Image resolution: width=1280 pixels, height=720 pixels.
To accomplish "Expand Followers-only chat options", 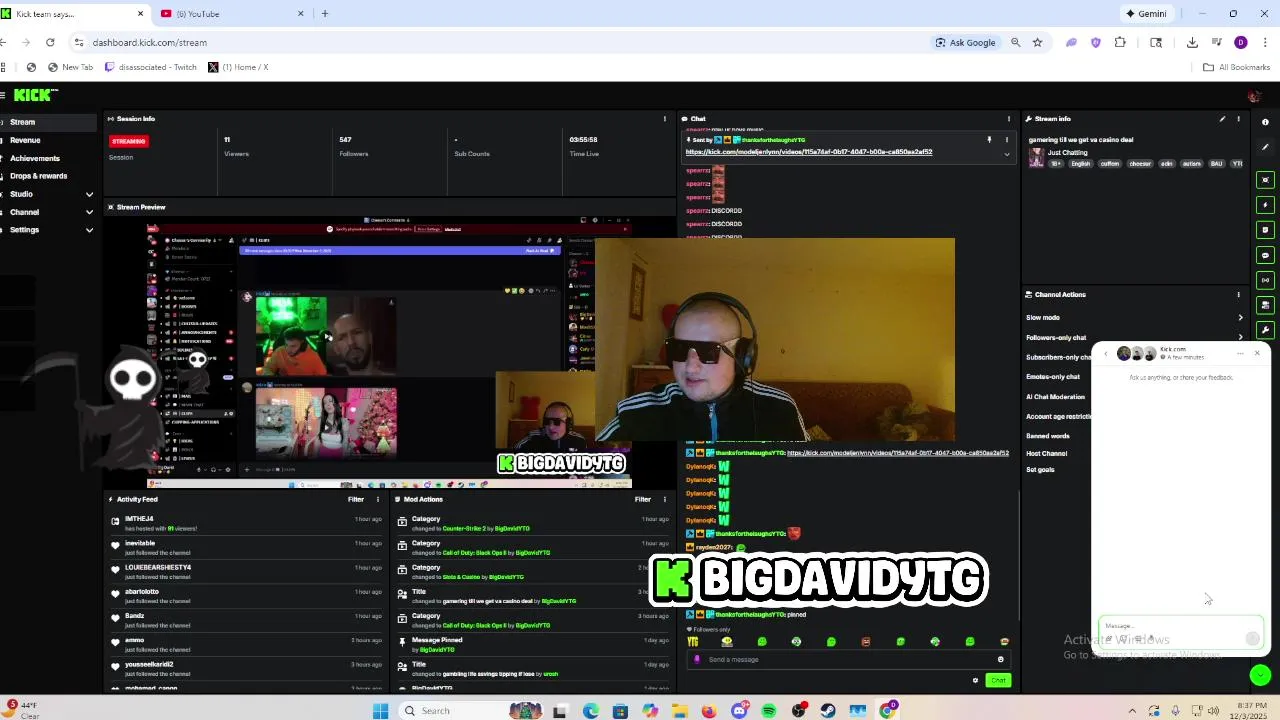I will coord(1241,337).
